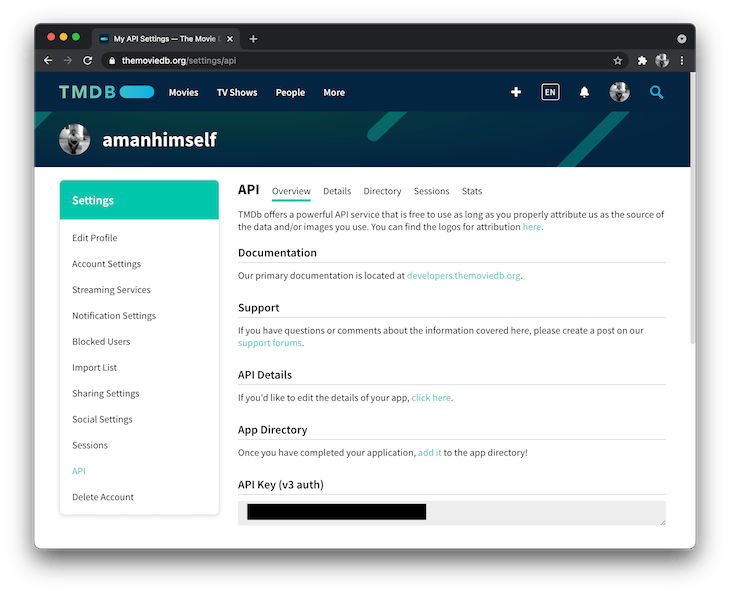Click the search magnifier icon
The height and width of the screenshot is (594, 730).
(656, 92)
